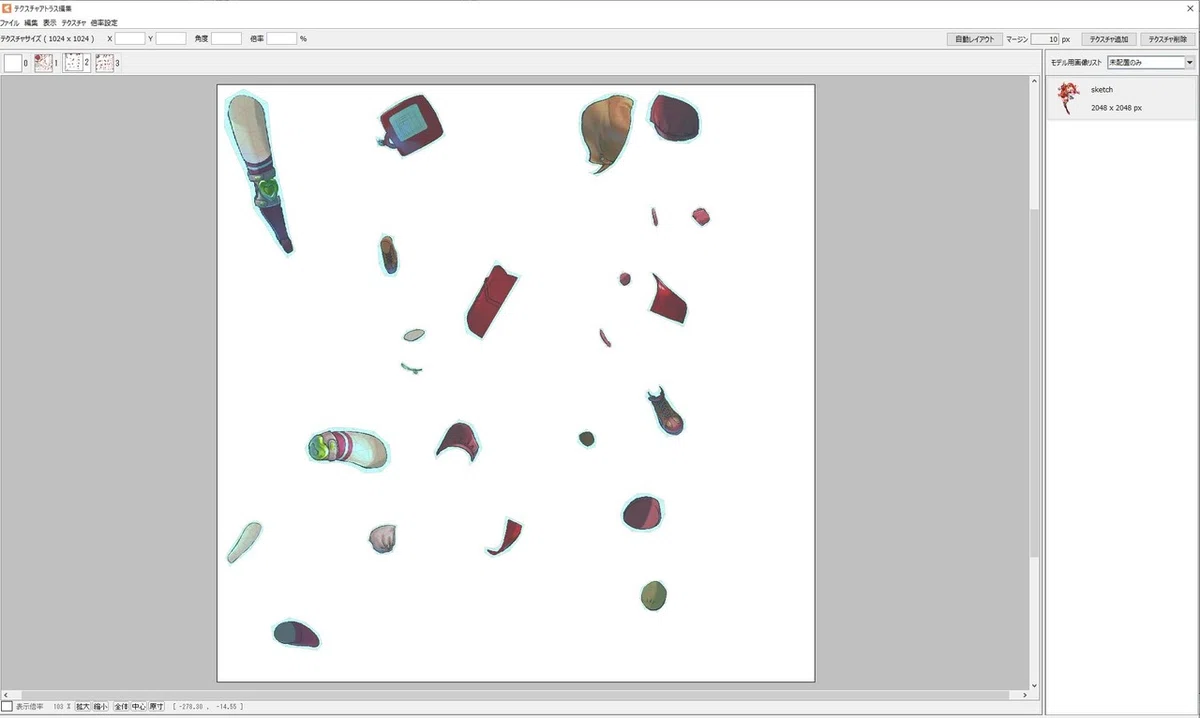Click the 自動レイアウト button
Image resolution: width=1200 pixels, height=718 pixels.
pyautogui.click(x=974, y=39)
